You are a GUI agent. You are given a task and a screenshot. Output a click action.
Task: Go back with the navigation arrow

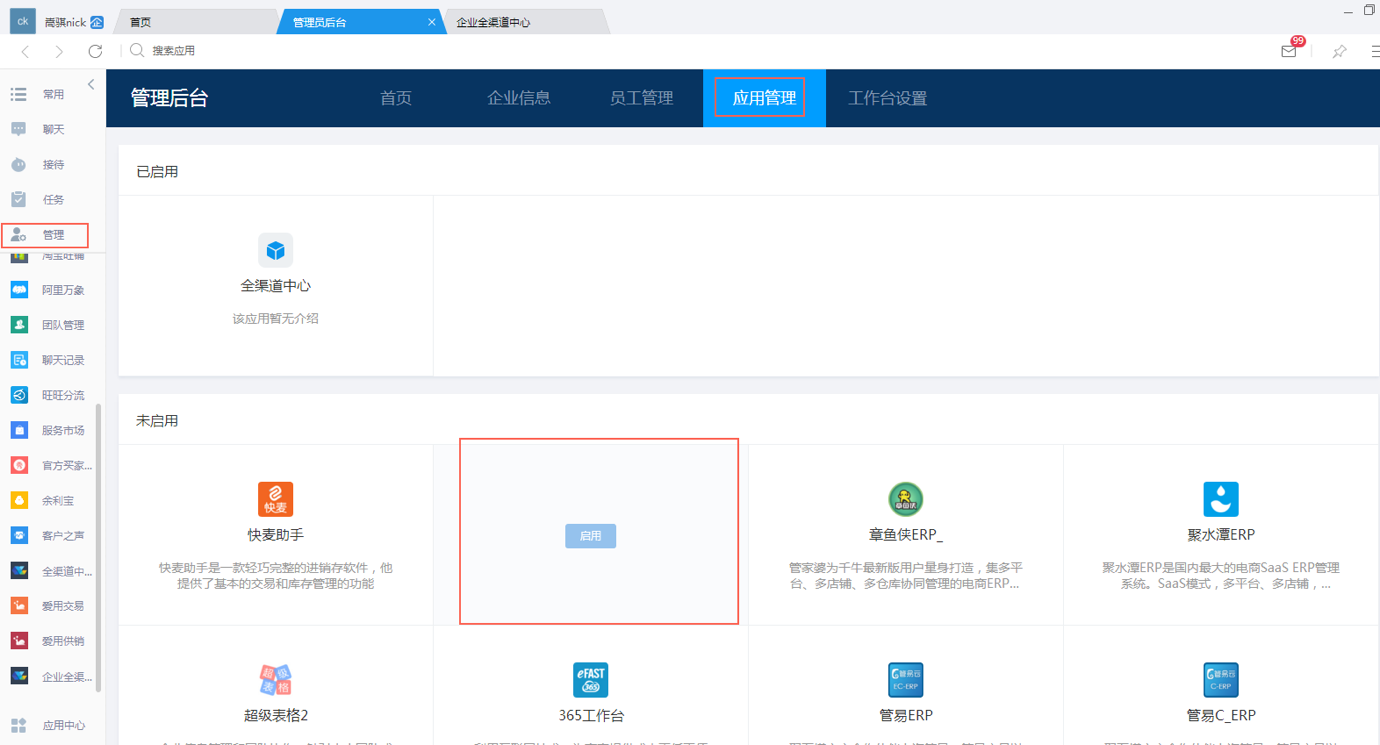point(26,51)
